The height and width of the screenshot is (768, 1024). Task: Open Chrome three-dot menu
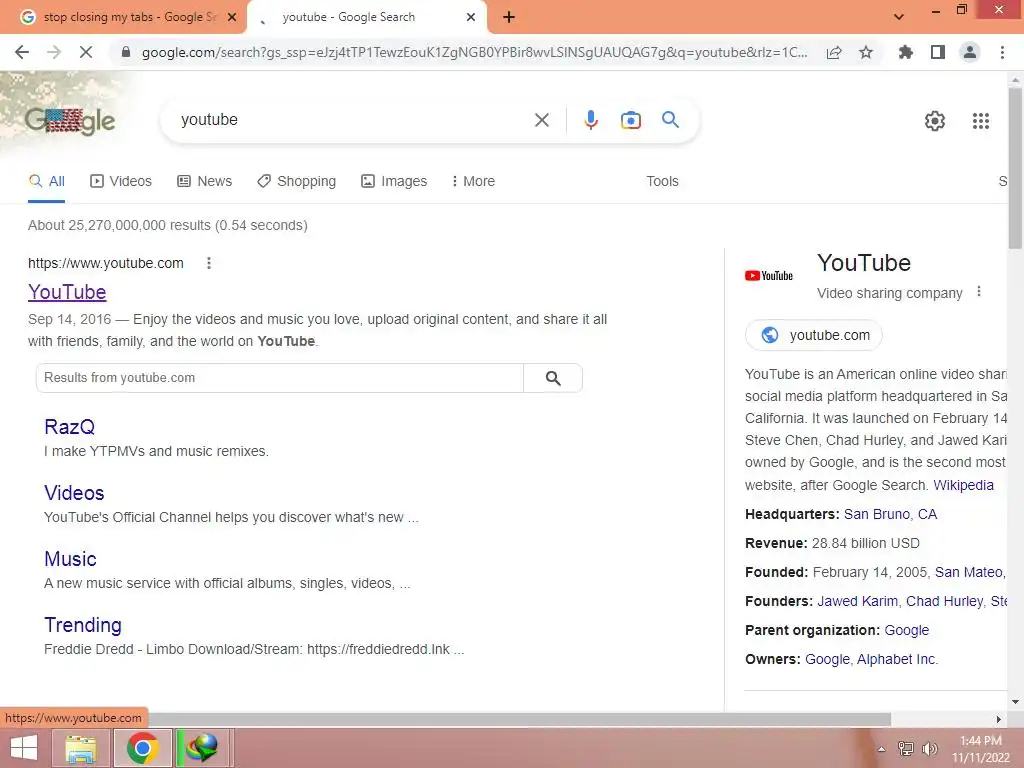1002,52
